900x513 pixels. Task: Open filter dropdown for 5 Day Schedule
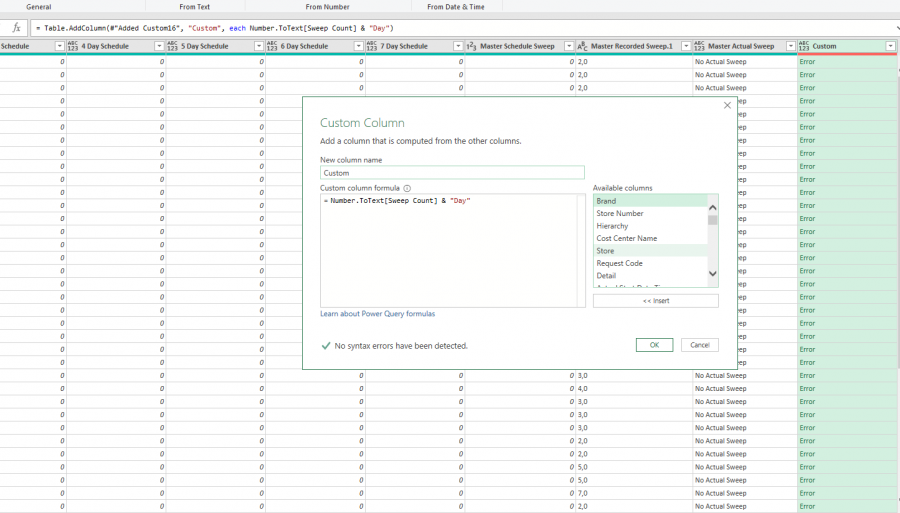click(259, 46)
